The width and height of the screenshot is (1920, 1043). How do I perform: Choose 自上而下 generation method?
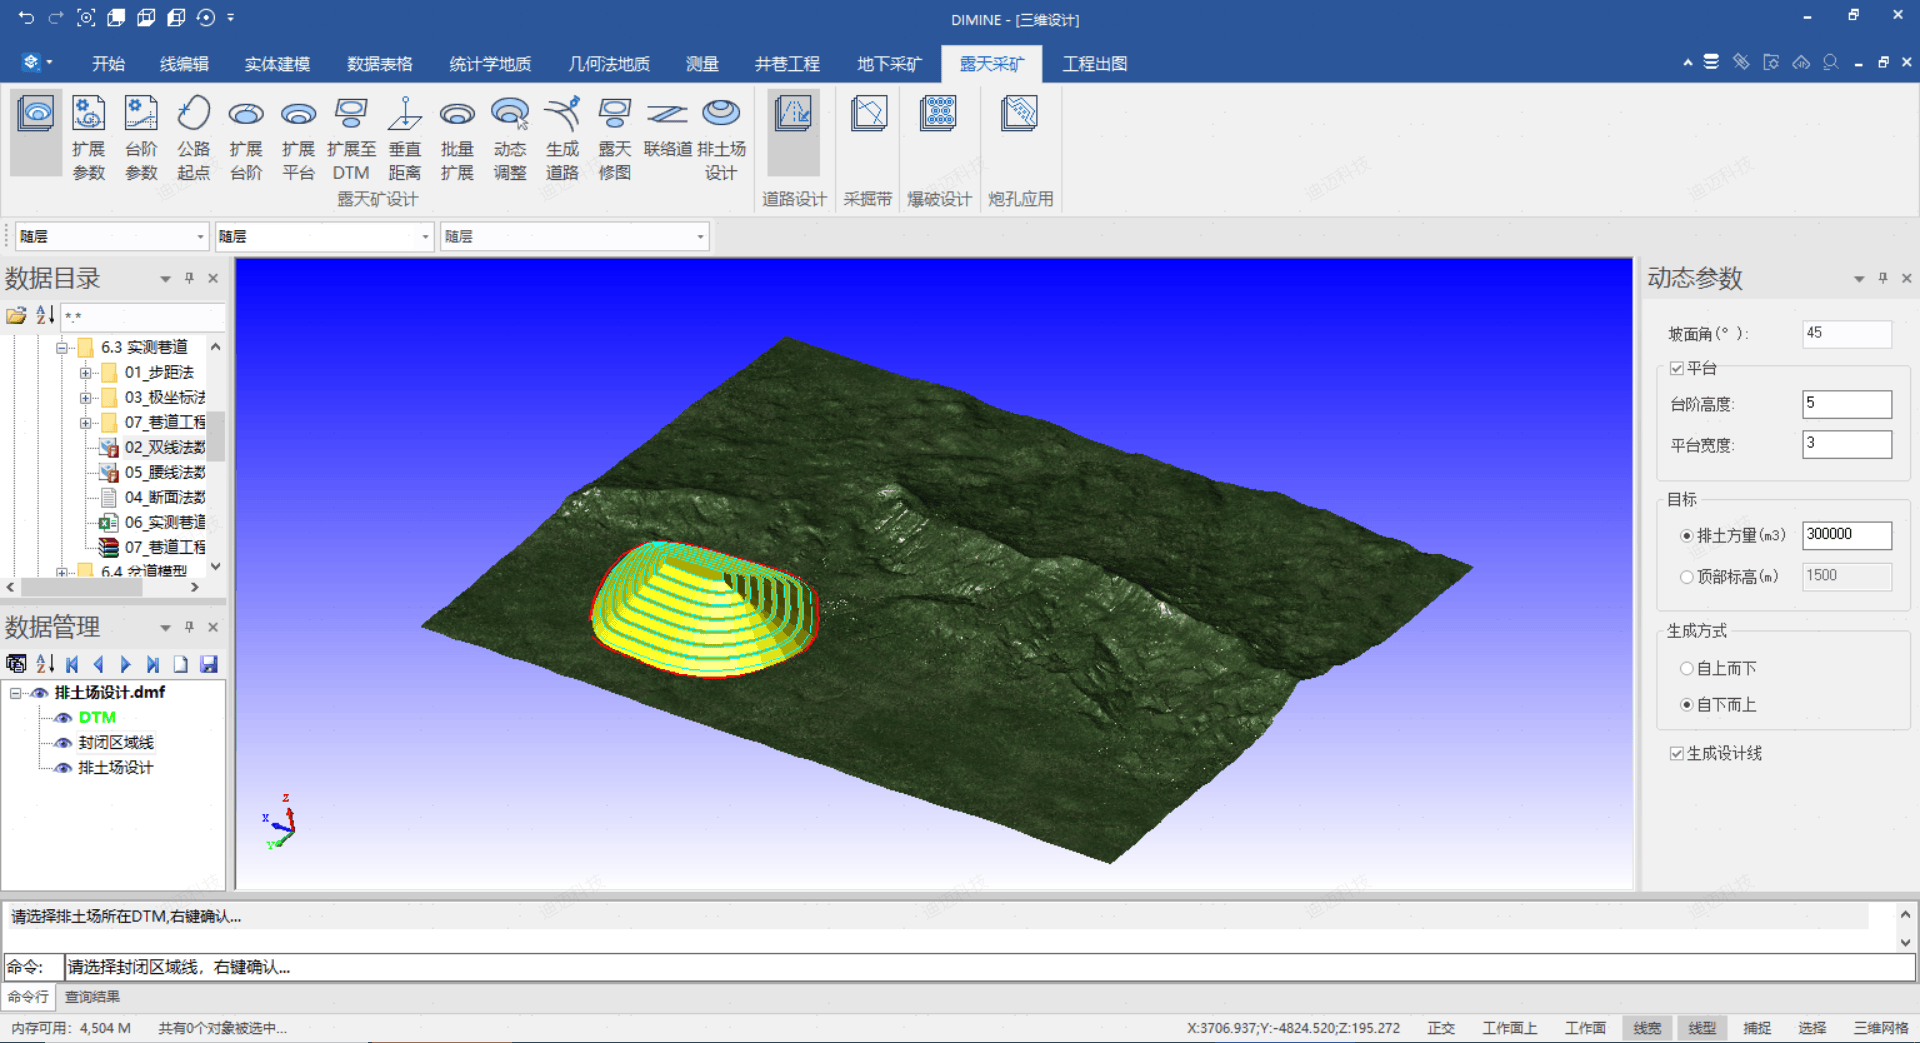pos(1687,668)
